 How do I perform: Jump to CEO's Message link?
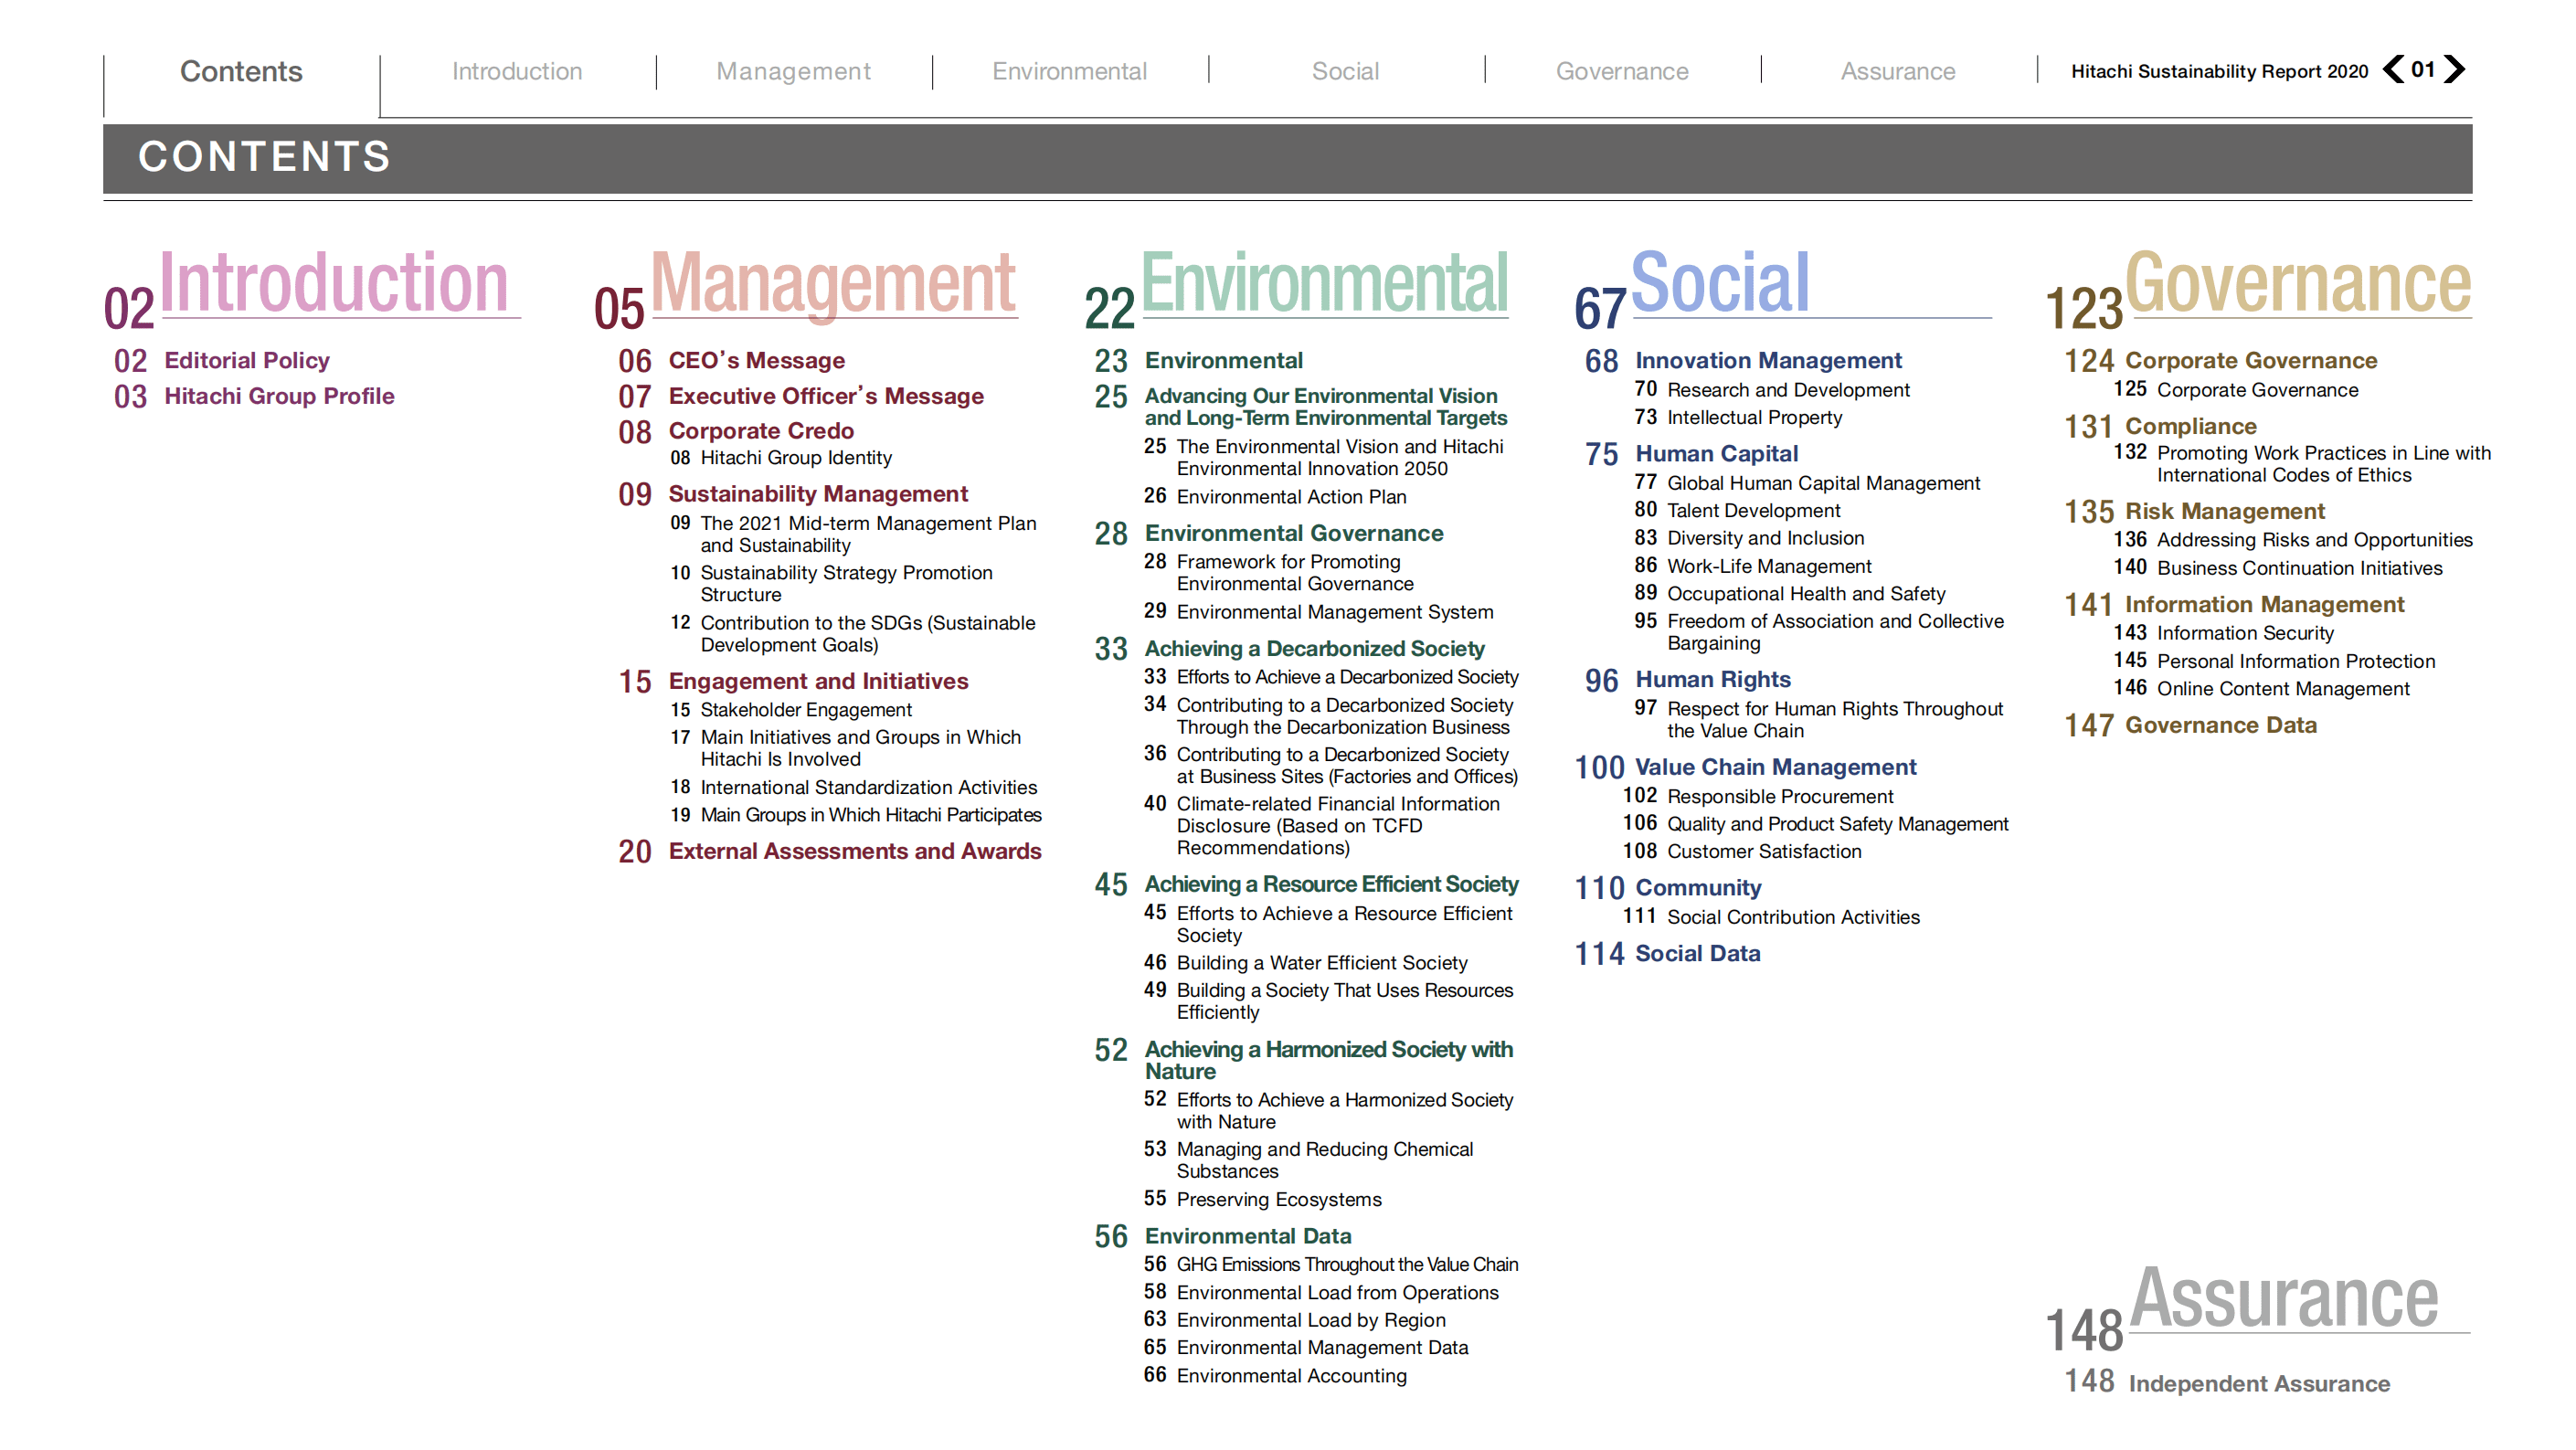tap(756, 360)
